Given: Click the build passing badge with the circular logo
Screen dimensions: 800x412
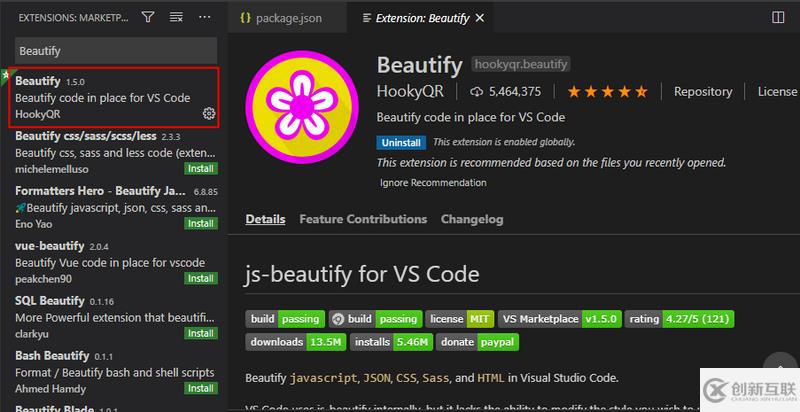Looking at the screenshot, I should 376,319.
